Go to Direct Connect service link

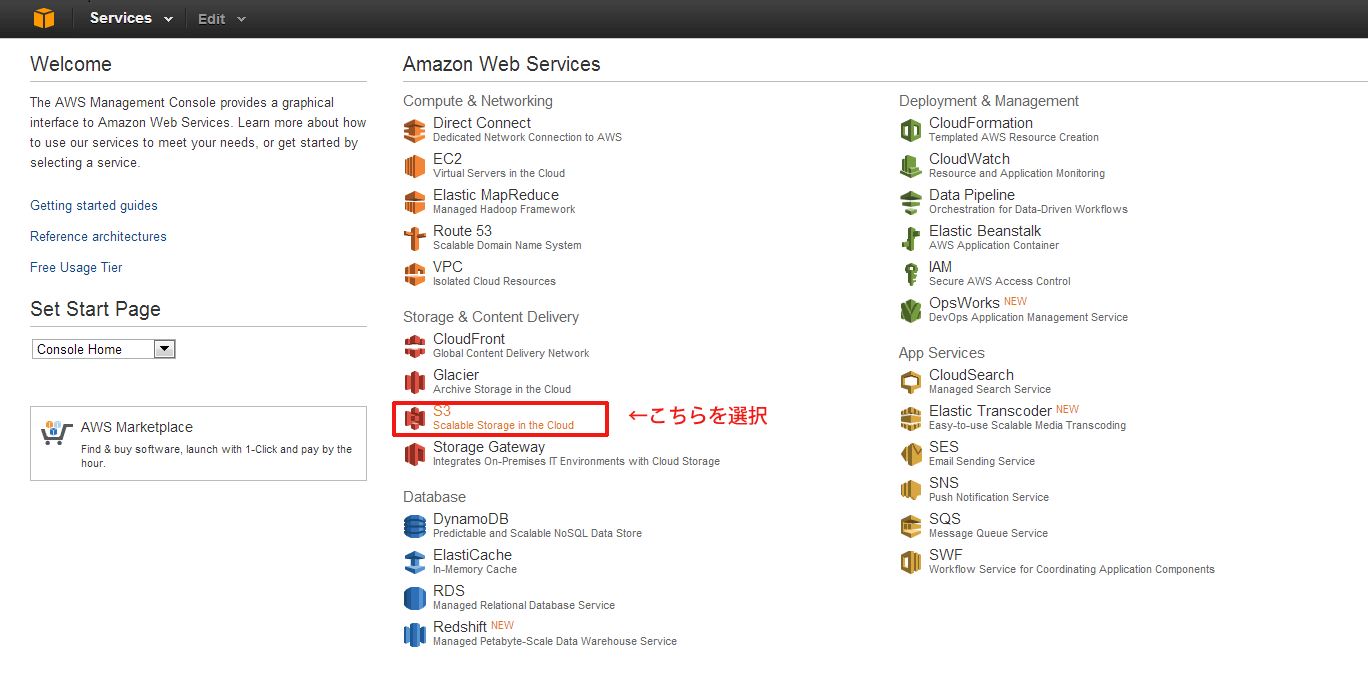point(482,123)
